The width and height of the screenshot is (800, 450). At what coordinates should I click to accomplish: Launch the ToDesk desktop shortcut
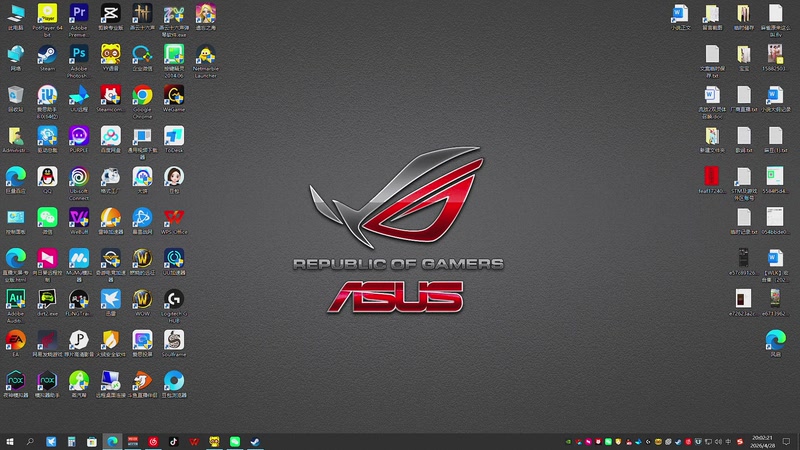tap(174, 137)
